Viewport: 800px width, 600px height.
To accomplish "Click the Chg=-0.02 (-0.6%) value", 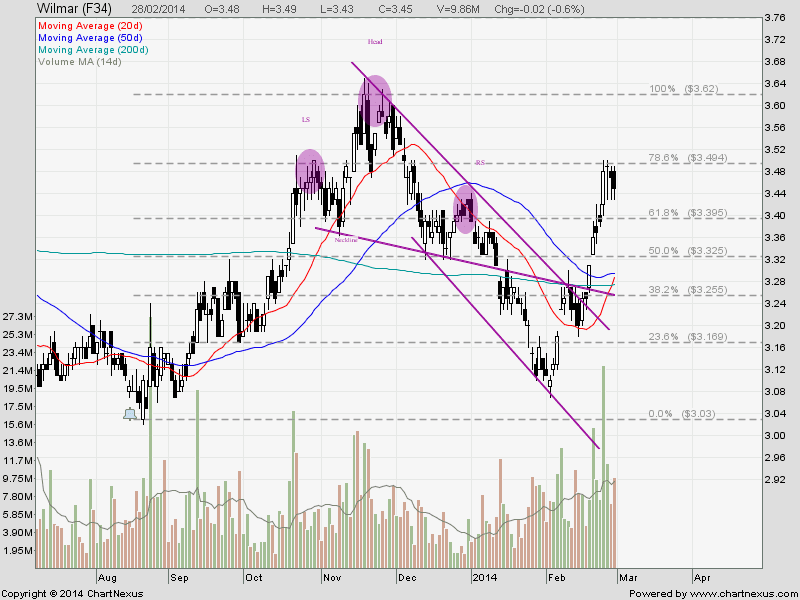I will [540, 9].
